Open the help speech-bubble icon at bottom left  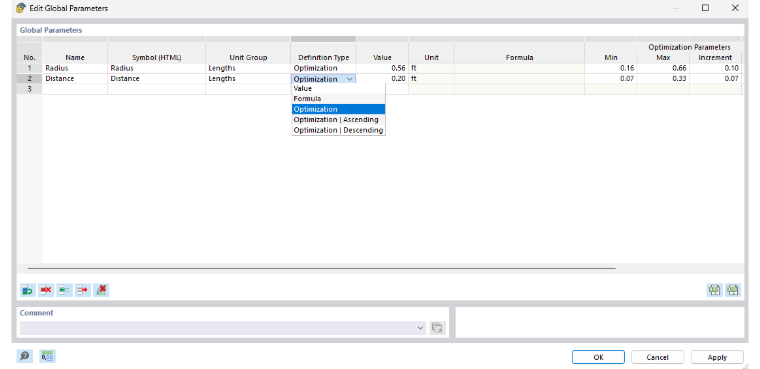[25, 356]
